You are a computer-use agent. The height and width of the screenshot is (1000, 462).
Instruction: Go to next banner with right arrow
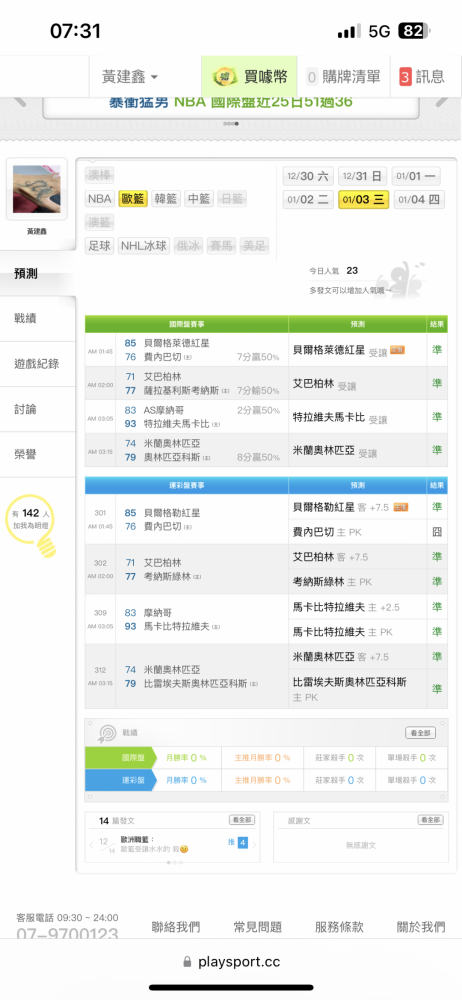(442, 100)
